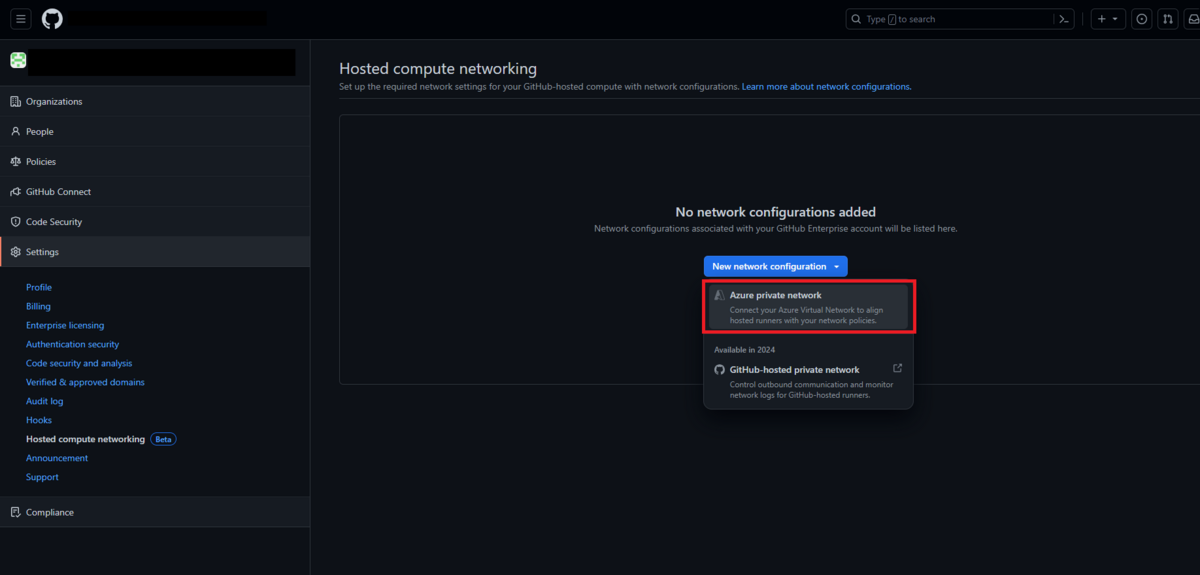Click the Azure logo icon in dropdown
1200x575 pixels.
(x=719, y=296)
